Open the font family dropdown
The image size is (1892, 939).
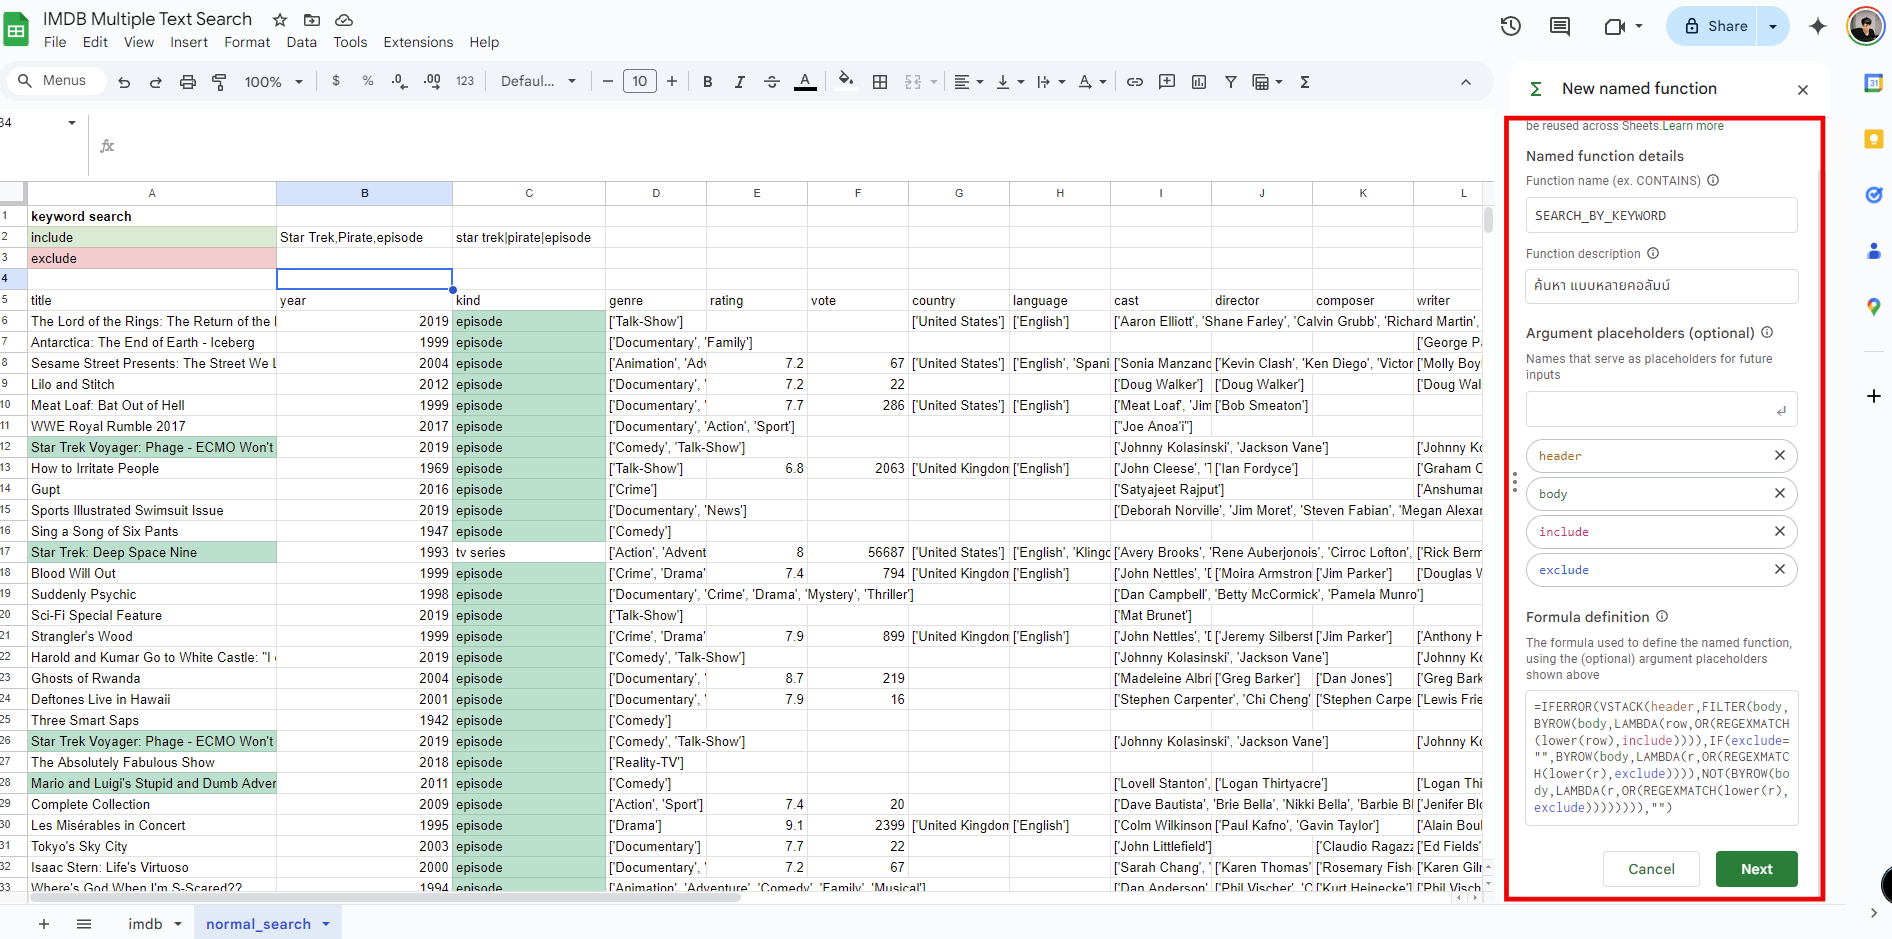point(538,82)
